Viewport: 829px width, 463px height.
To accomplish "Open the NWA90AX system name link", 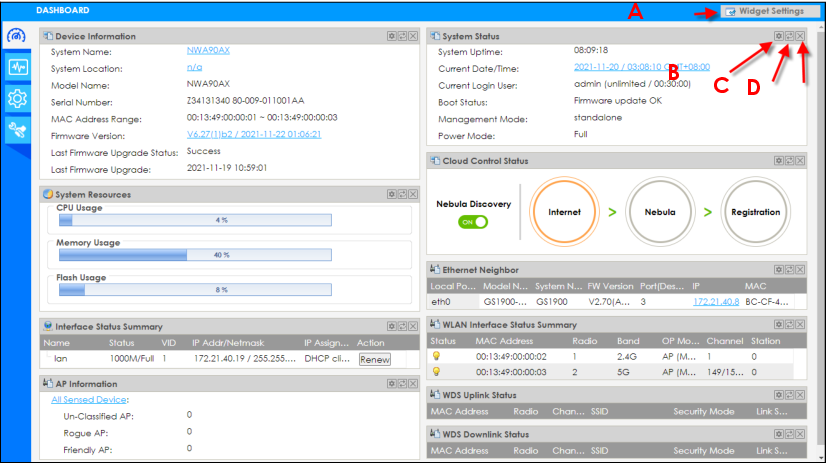I will click(208, 51).
